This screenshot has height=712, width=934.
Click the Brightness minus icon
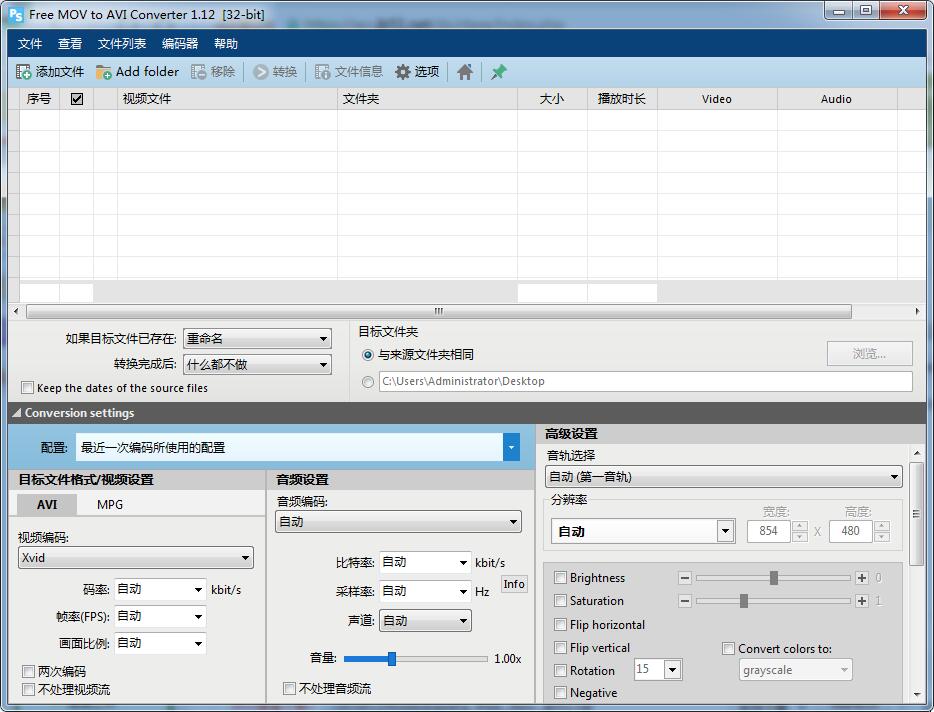[685, 578]
